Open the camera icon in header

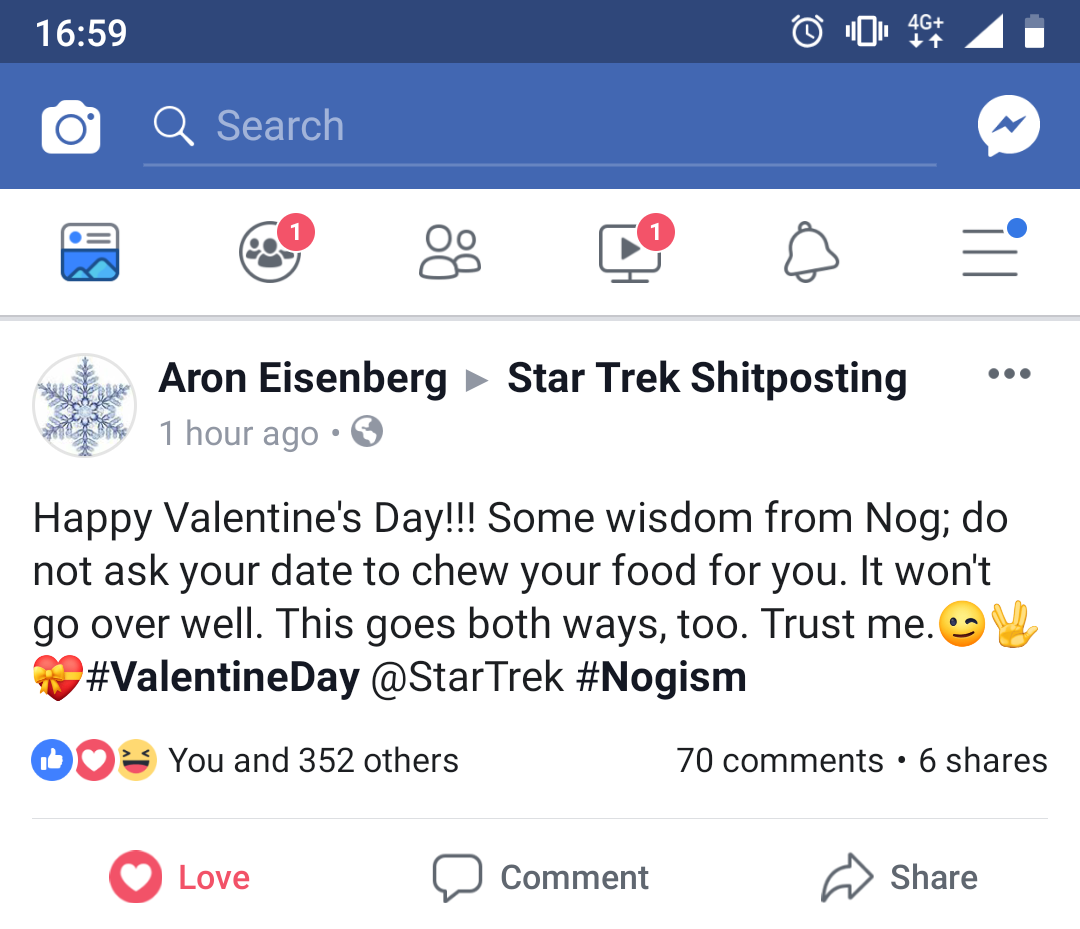(71, 127)
